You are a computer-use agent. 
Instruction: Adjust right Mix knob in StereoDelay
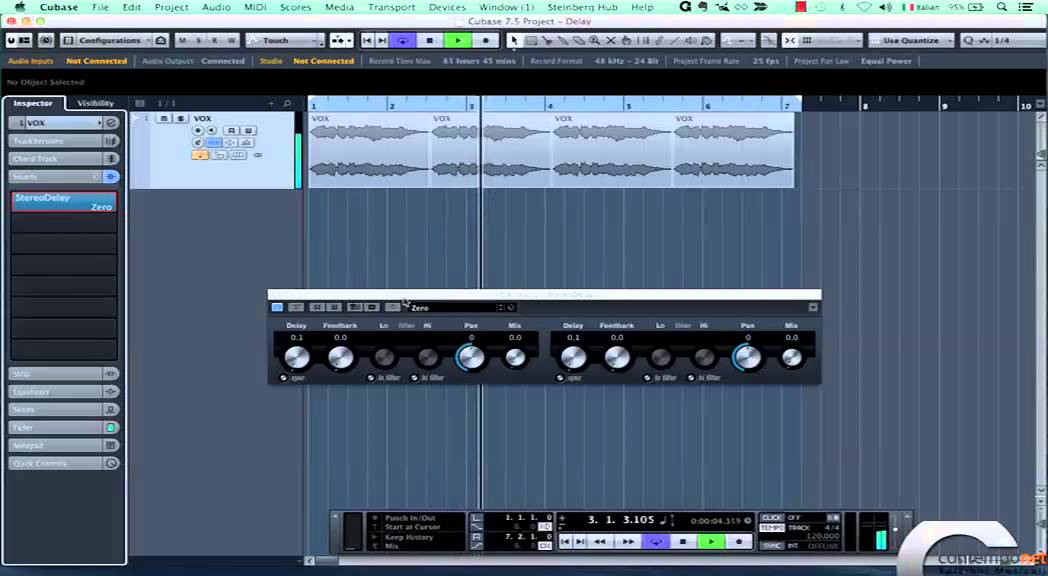tap(791, 358)
